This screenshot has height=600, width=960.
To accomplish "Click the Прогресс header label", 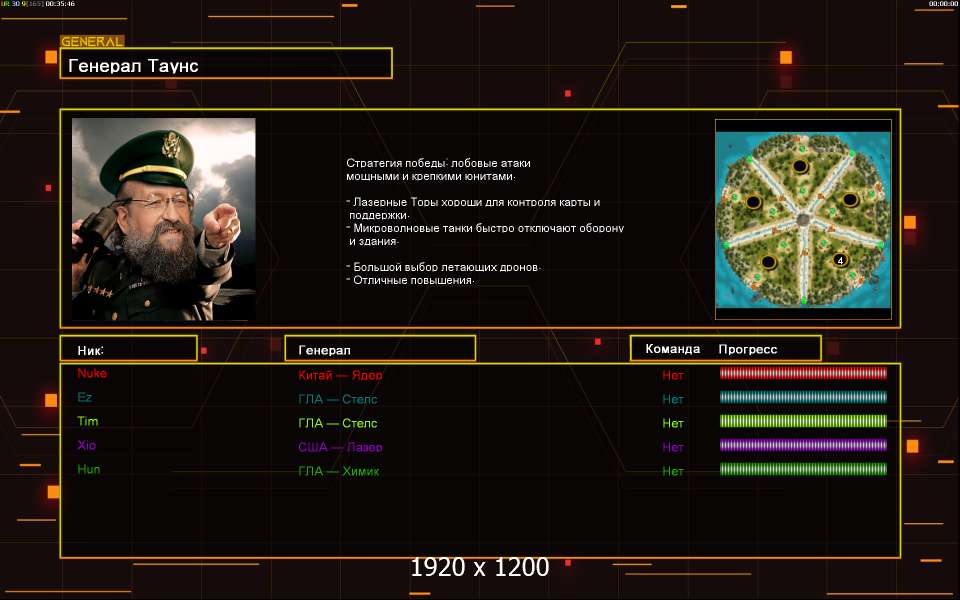I will click(x=748, y=349).
